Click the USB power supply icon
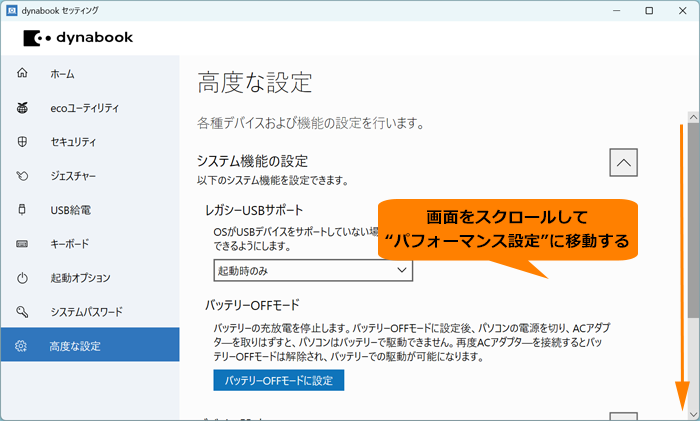700x421 pixels. click(x=22, y=209)
